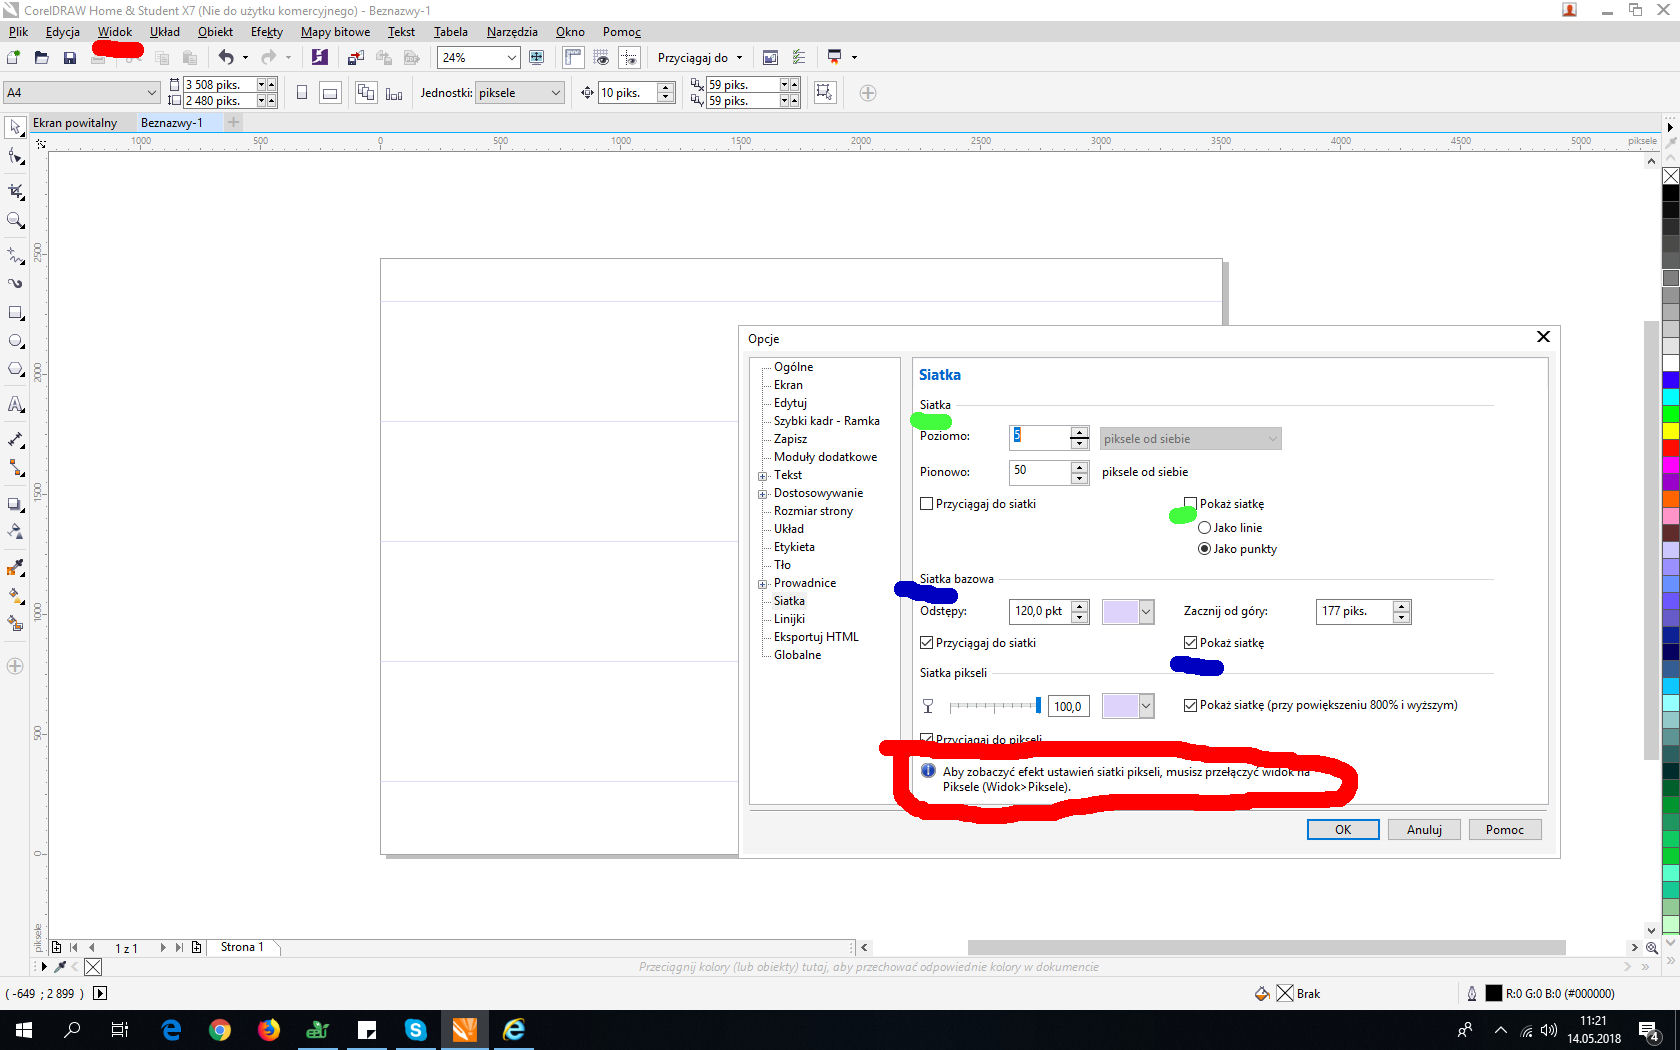Select the Zoom tool in toolbox
Screen dimensions: 1680x1050
[x=15, y=220]
